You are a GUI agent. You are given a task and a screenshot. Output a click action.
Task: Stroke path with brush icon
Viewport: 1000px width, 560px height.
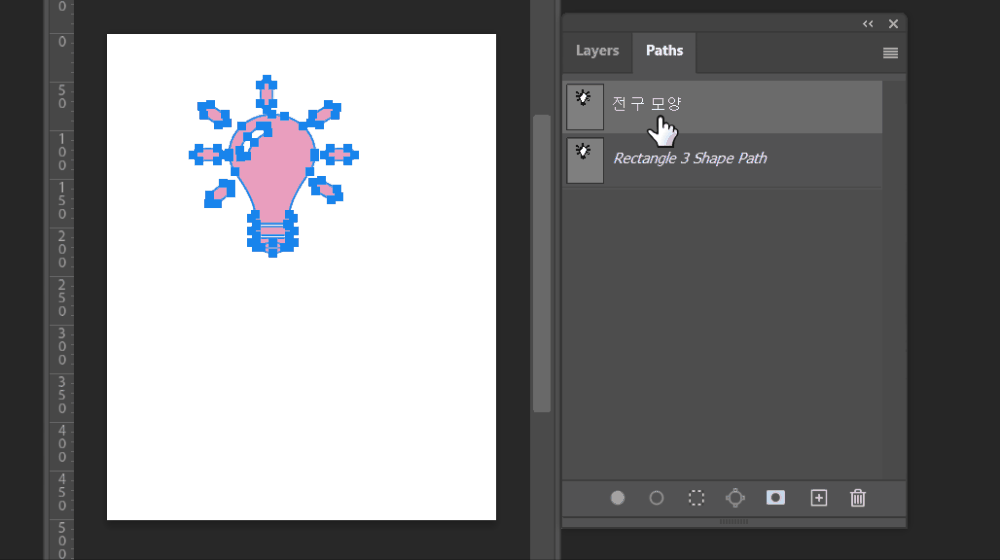click(x=656, y=498)
